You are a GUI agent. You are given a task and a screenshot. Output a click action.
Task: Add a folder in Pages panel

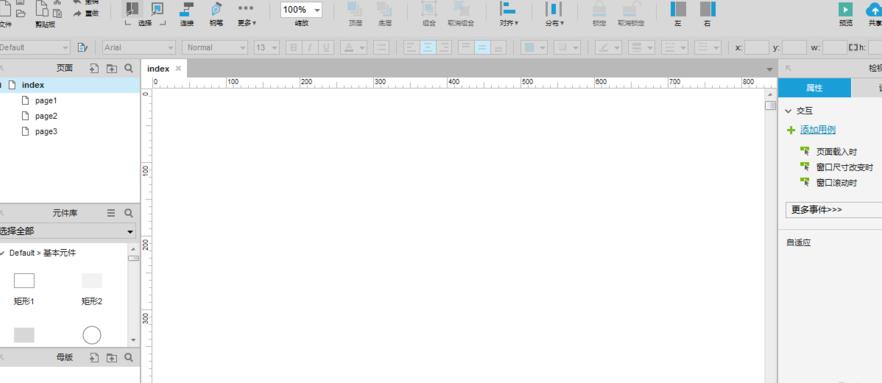112,69
